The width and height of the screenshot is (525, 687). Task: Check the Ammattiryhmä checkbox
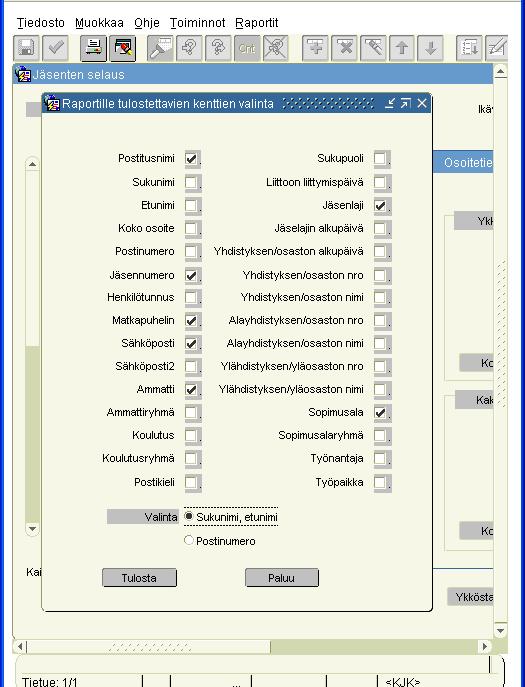192,413
